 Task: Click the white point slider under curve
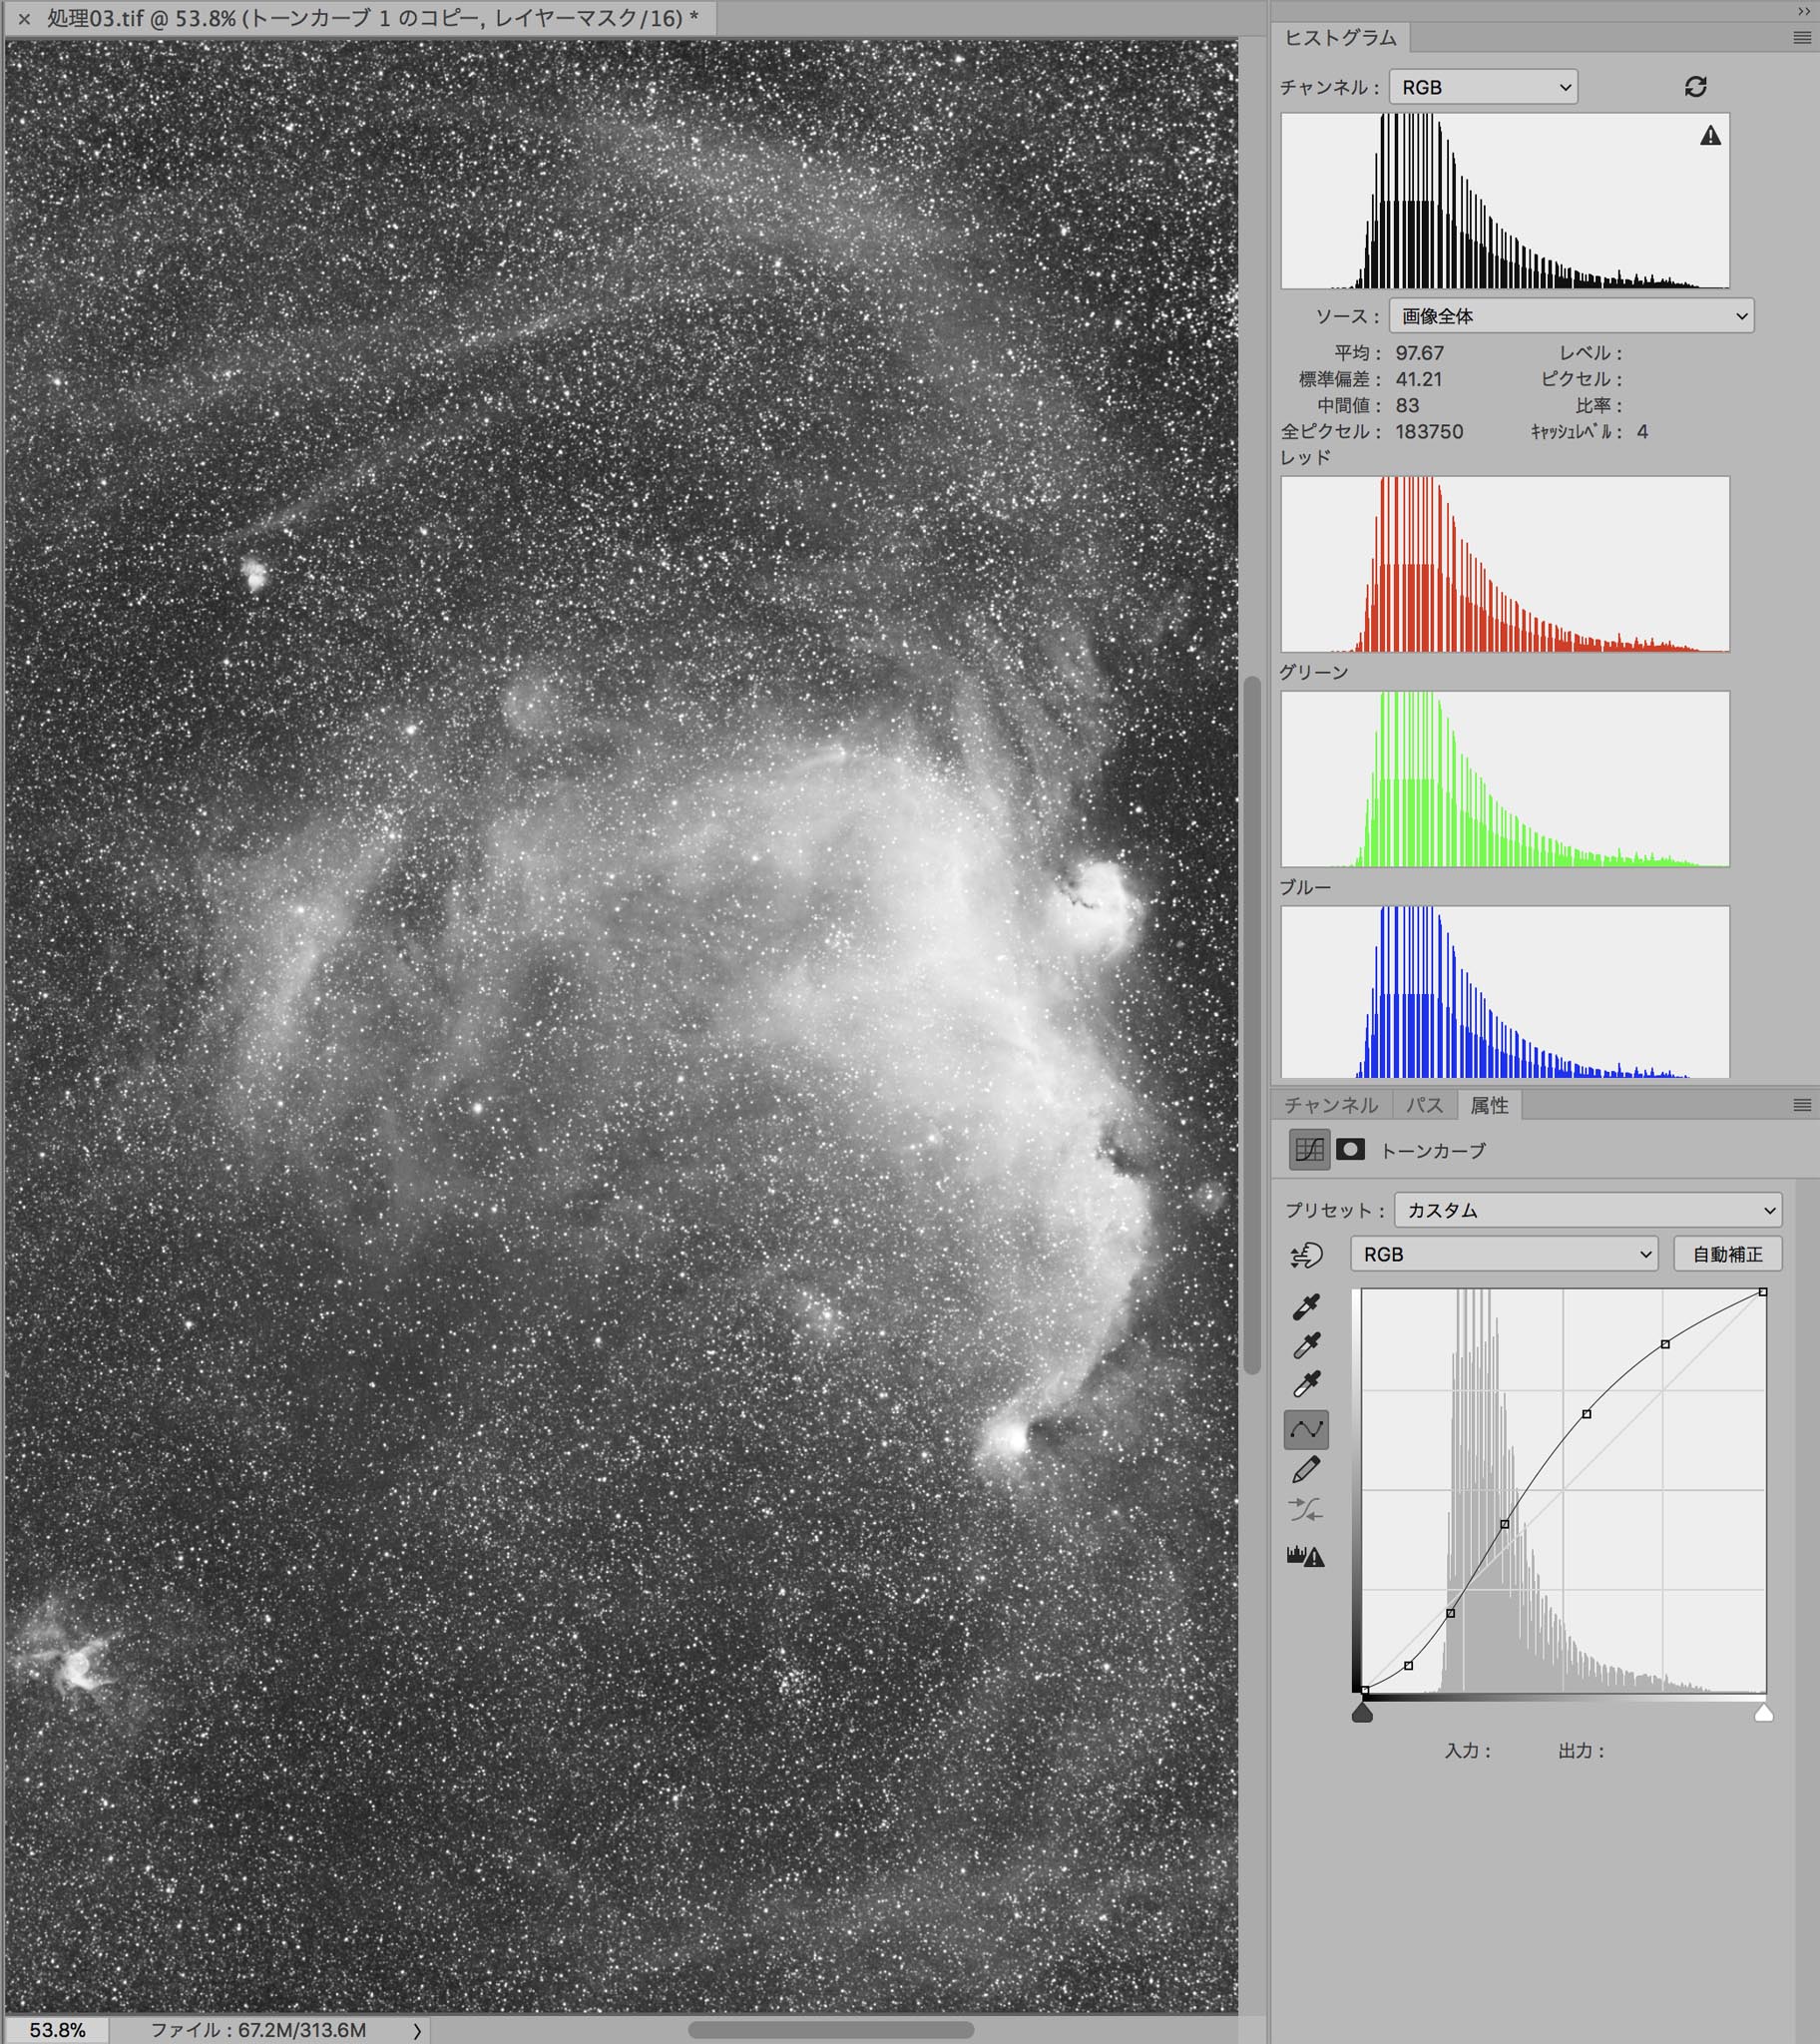(x=1764, y=1714)
